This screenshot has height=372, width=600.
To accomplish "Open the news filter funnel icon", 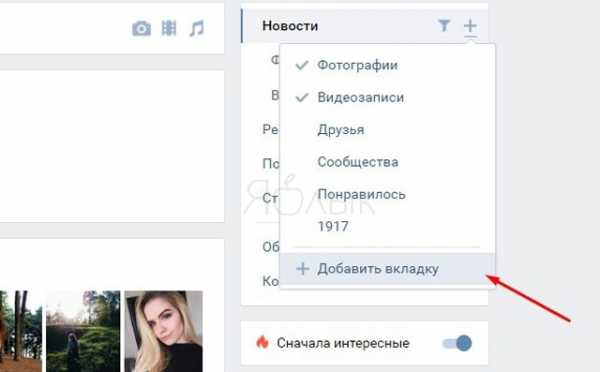I will click(444, 26).
